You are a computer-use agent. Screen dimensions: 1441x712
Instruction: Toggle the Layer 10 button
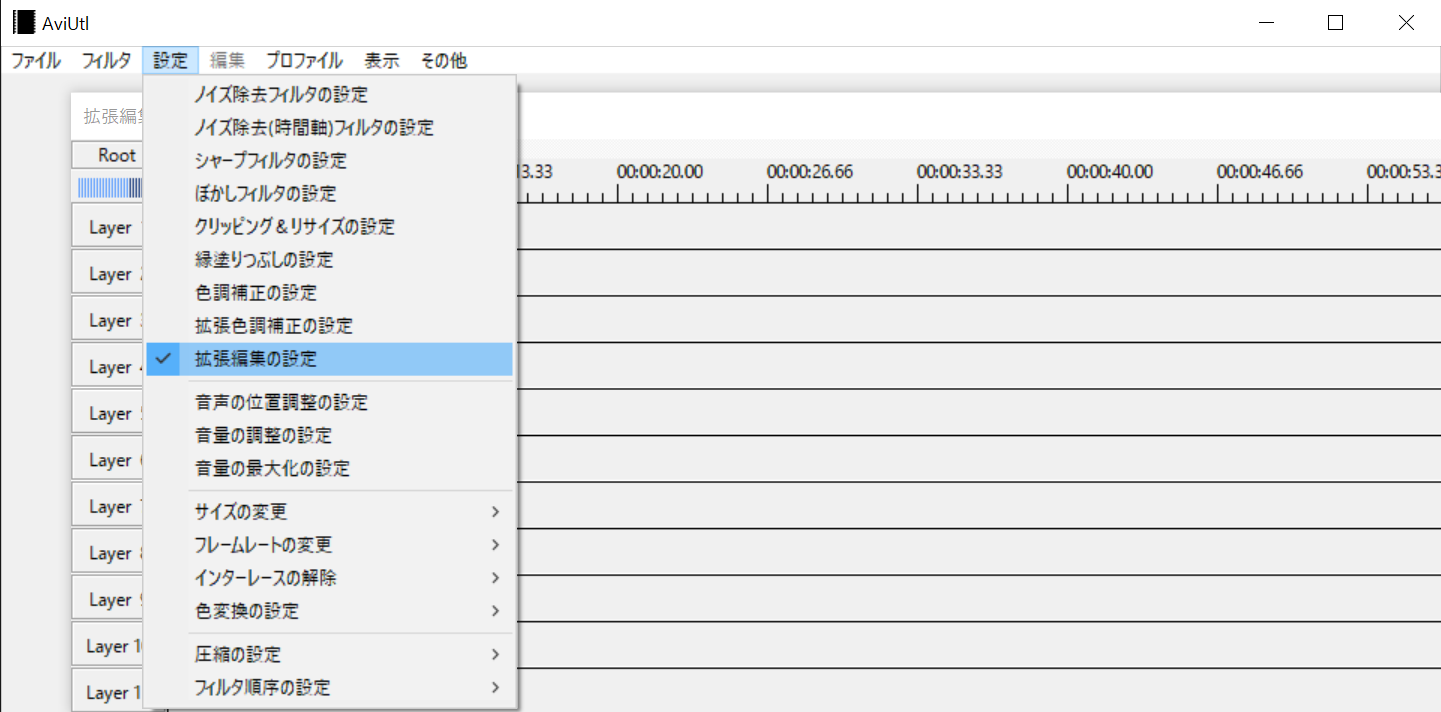pyautogui.click(x=108, y=647)
